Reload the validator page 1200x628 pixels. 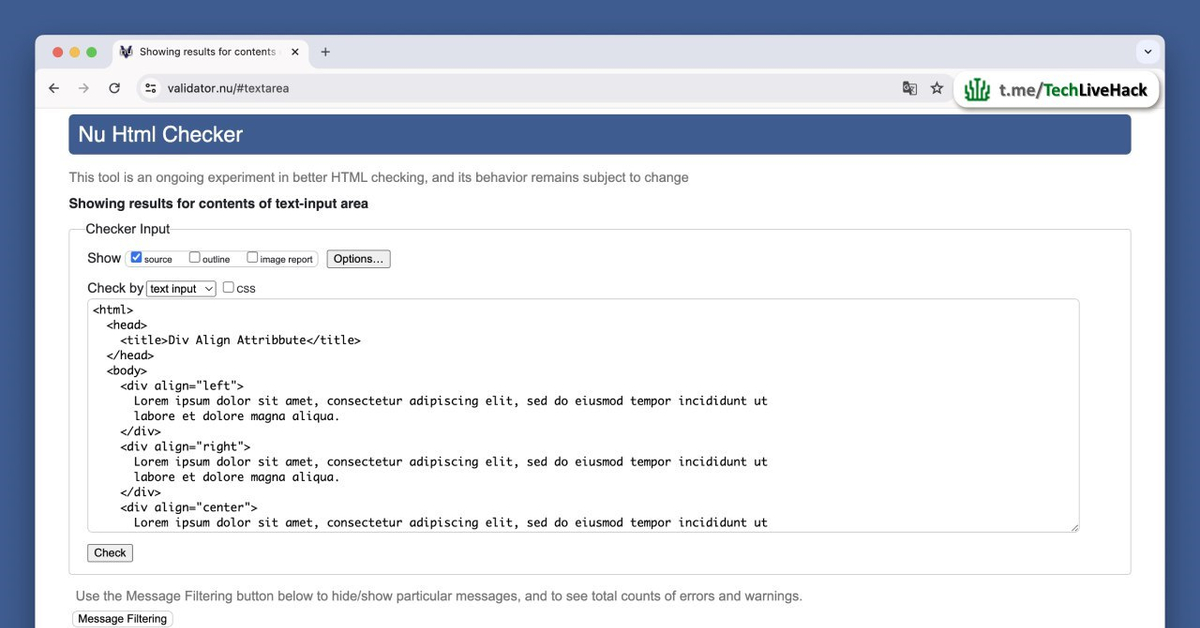[114, 88]
